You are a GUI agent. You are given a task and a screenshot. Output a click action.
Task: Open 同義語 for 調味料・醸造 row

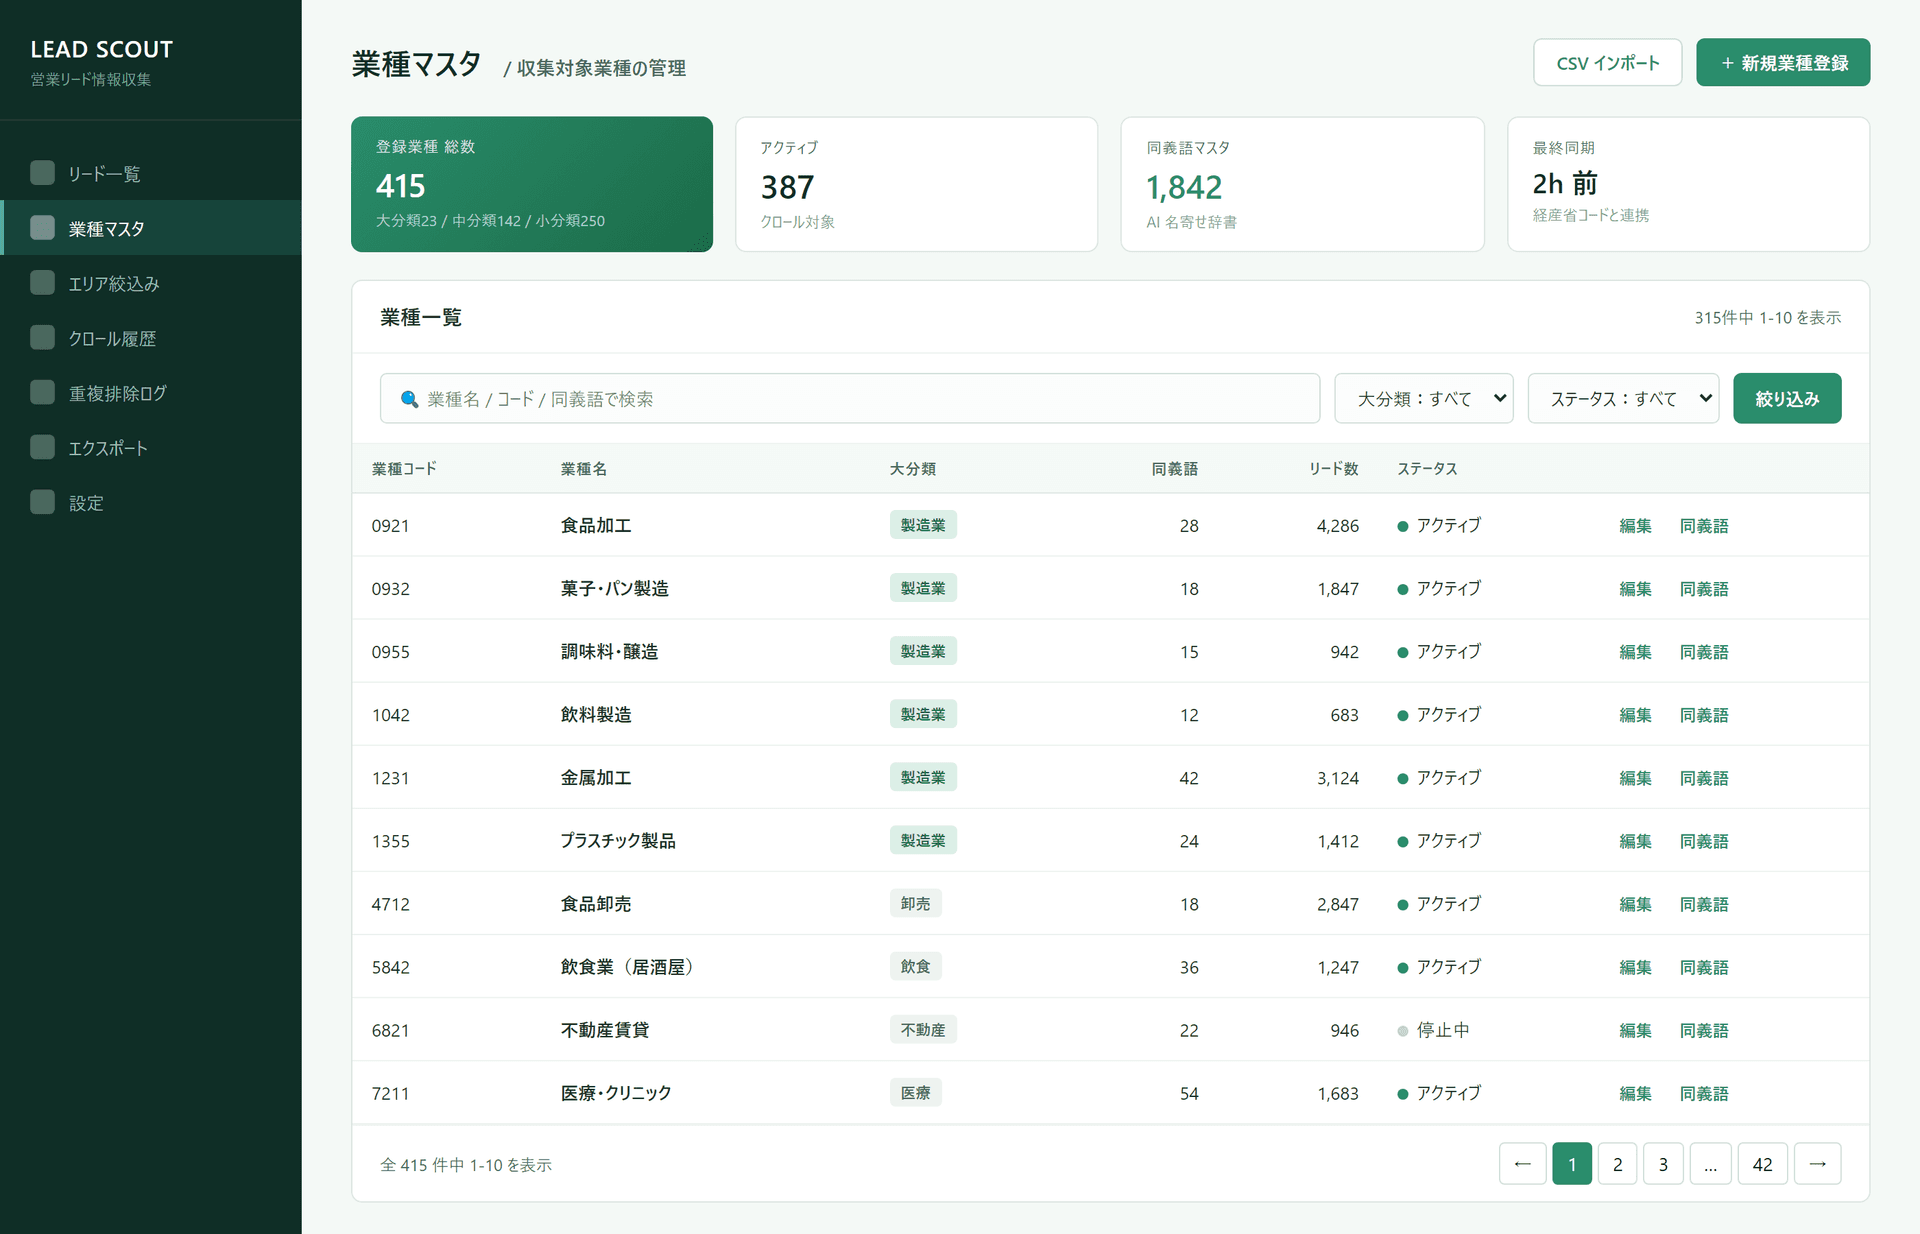[x=1704, y=651]
